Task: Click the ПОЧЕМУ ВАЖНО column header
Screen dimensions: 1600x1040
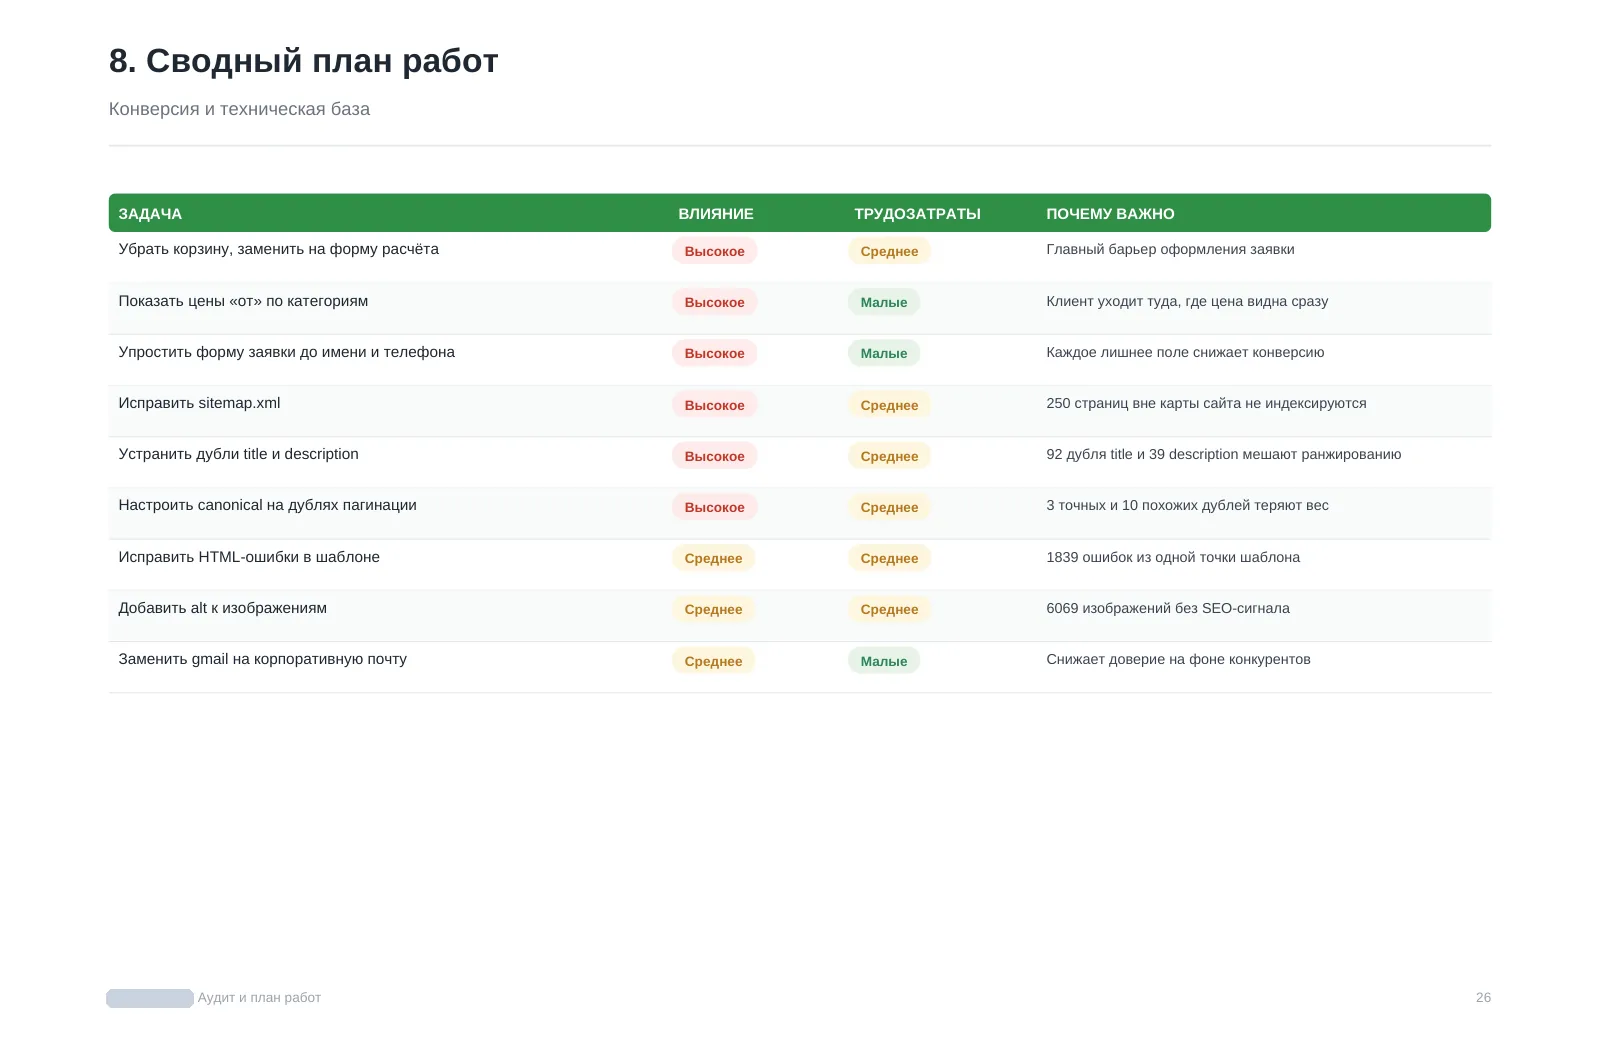Action: (1110, 214)
